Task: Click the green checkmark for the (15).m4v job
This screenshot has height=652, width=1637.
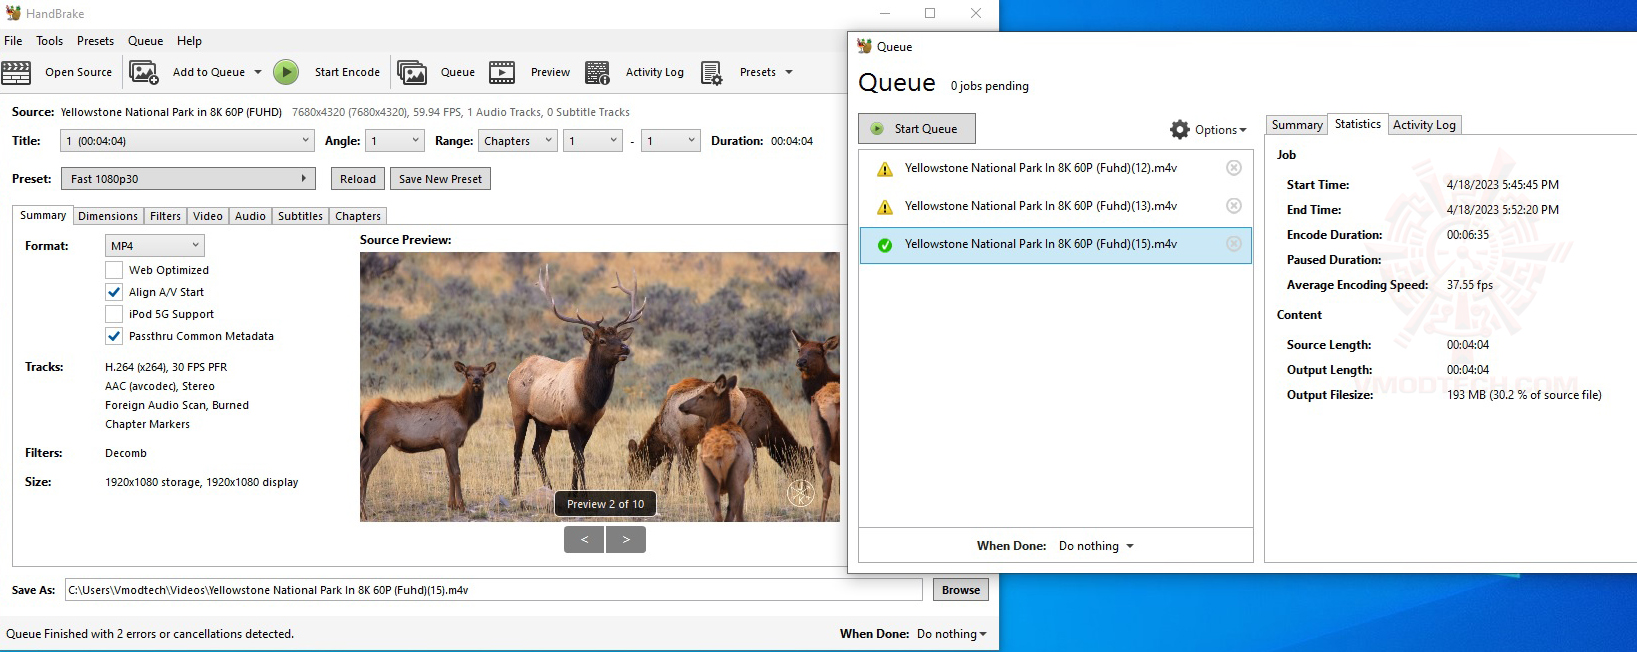Action: 885,245
